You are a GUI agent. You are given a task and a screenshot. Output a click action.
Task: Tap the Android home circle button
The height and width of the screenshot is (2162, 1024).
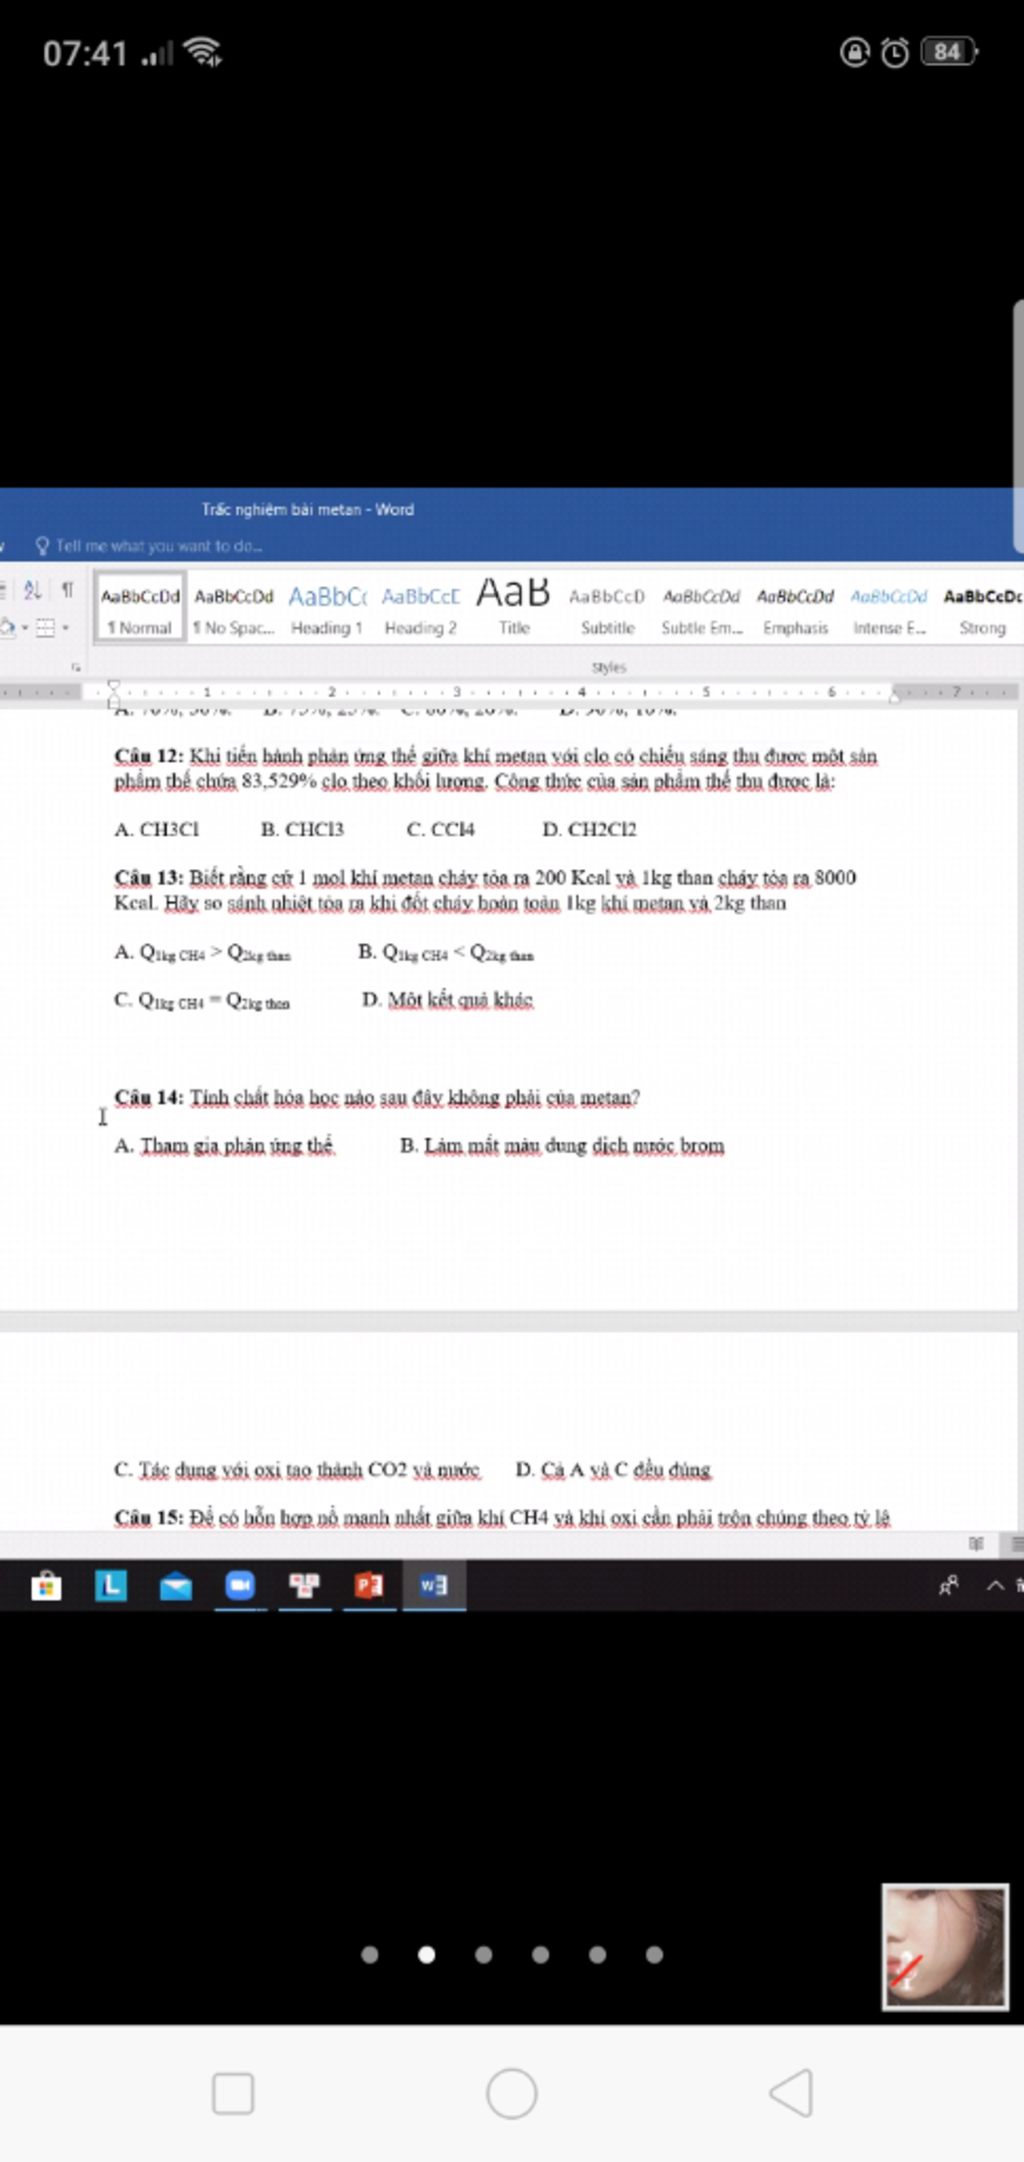coord(512,2093)
